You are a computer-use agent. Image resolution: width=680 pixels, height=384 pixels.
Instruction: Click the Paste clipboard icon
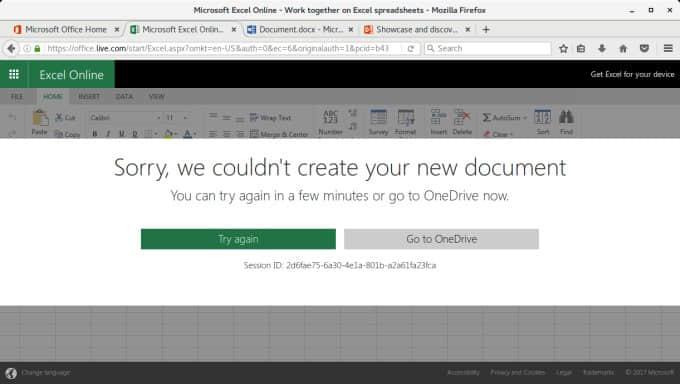pos(40,118)
